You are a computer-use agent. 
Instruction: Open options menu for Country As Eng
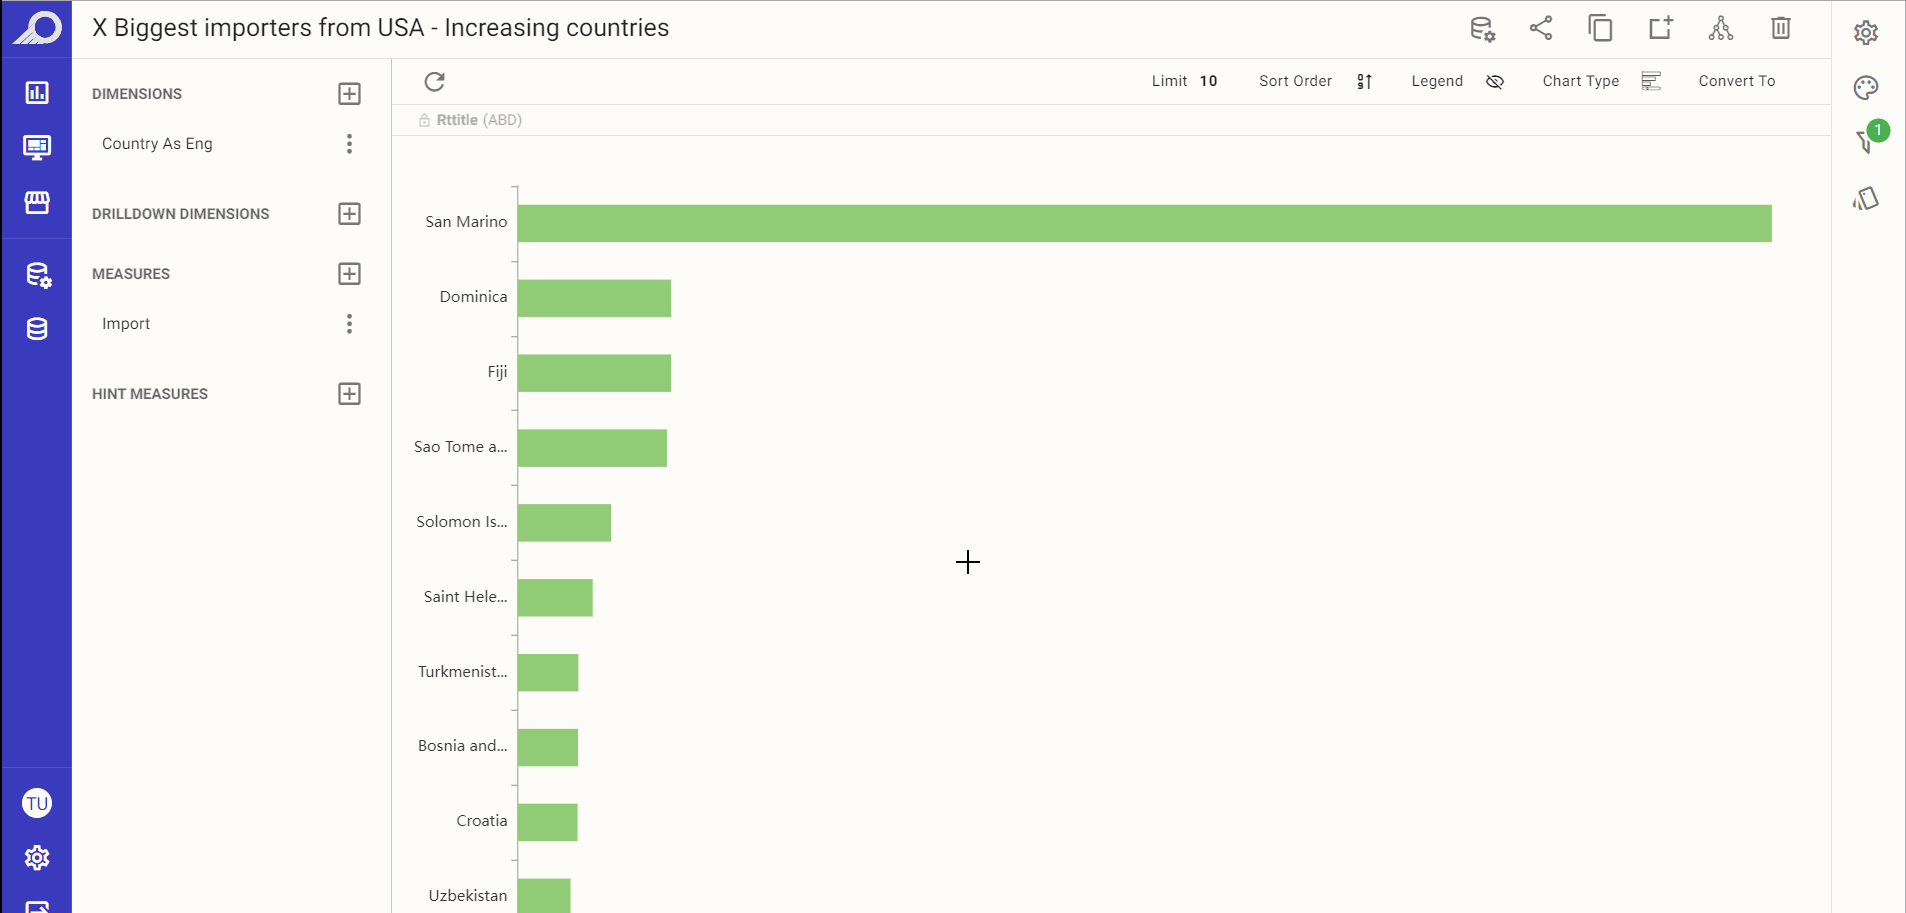(x=349, y=144)
